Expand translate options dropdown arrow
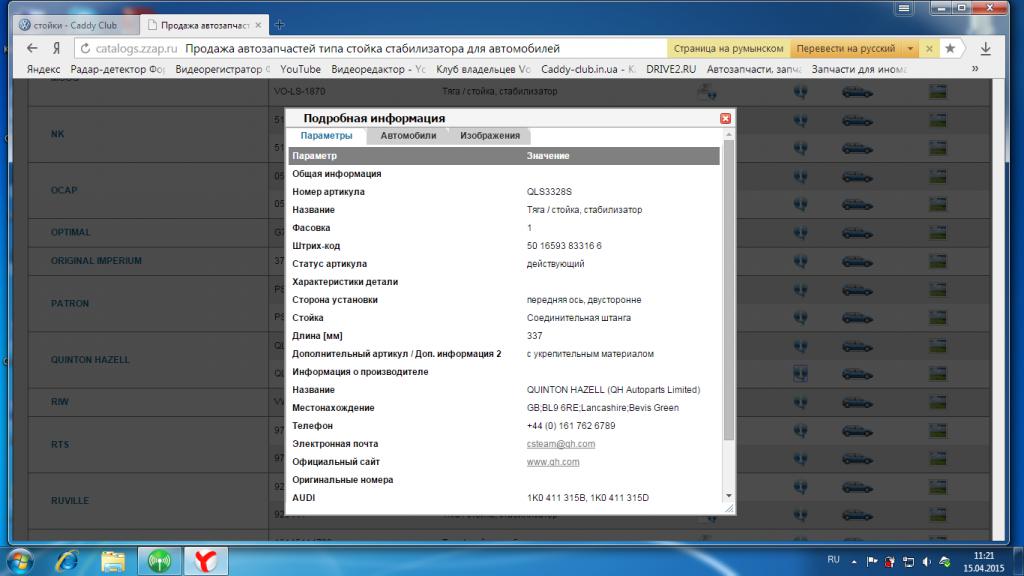 click(x=910, y=48)
